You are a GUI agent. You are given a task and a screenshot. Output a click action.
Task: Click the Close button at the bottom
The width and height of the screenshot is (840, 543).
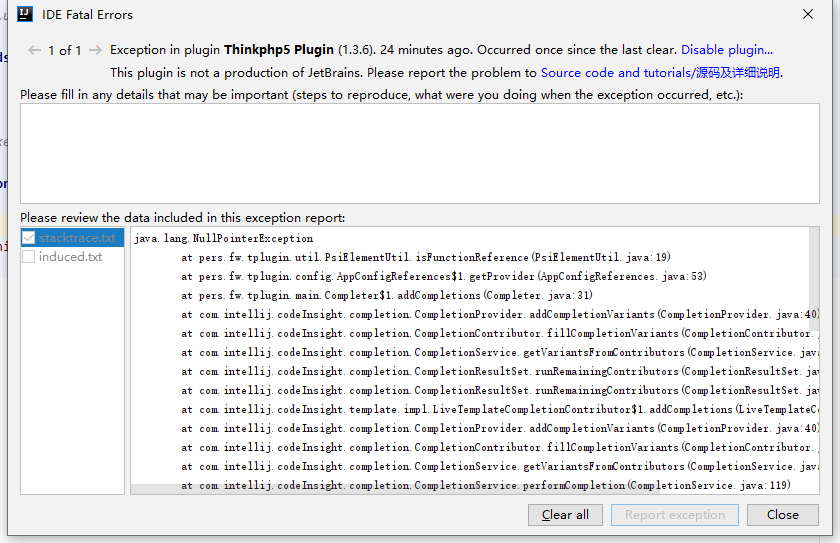click(783, 515)
